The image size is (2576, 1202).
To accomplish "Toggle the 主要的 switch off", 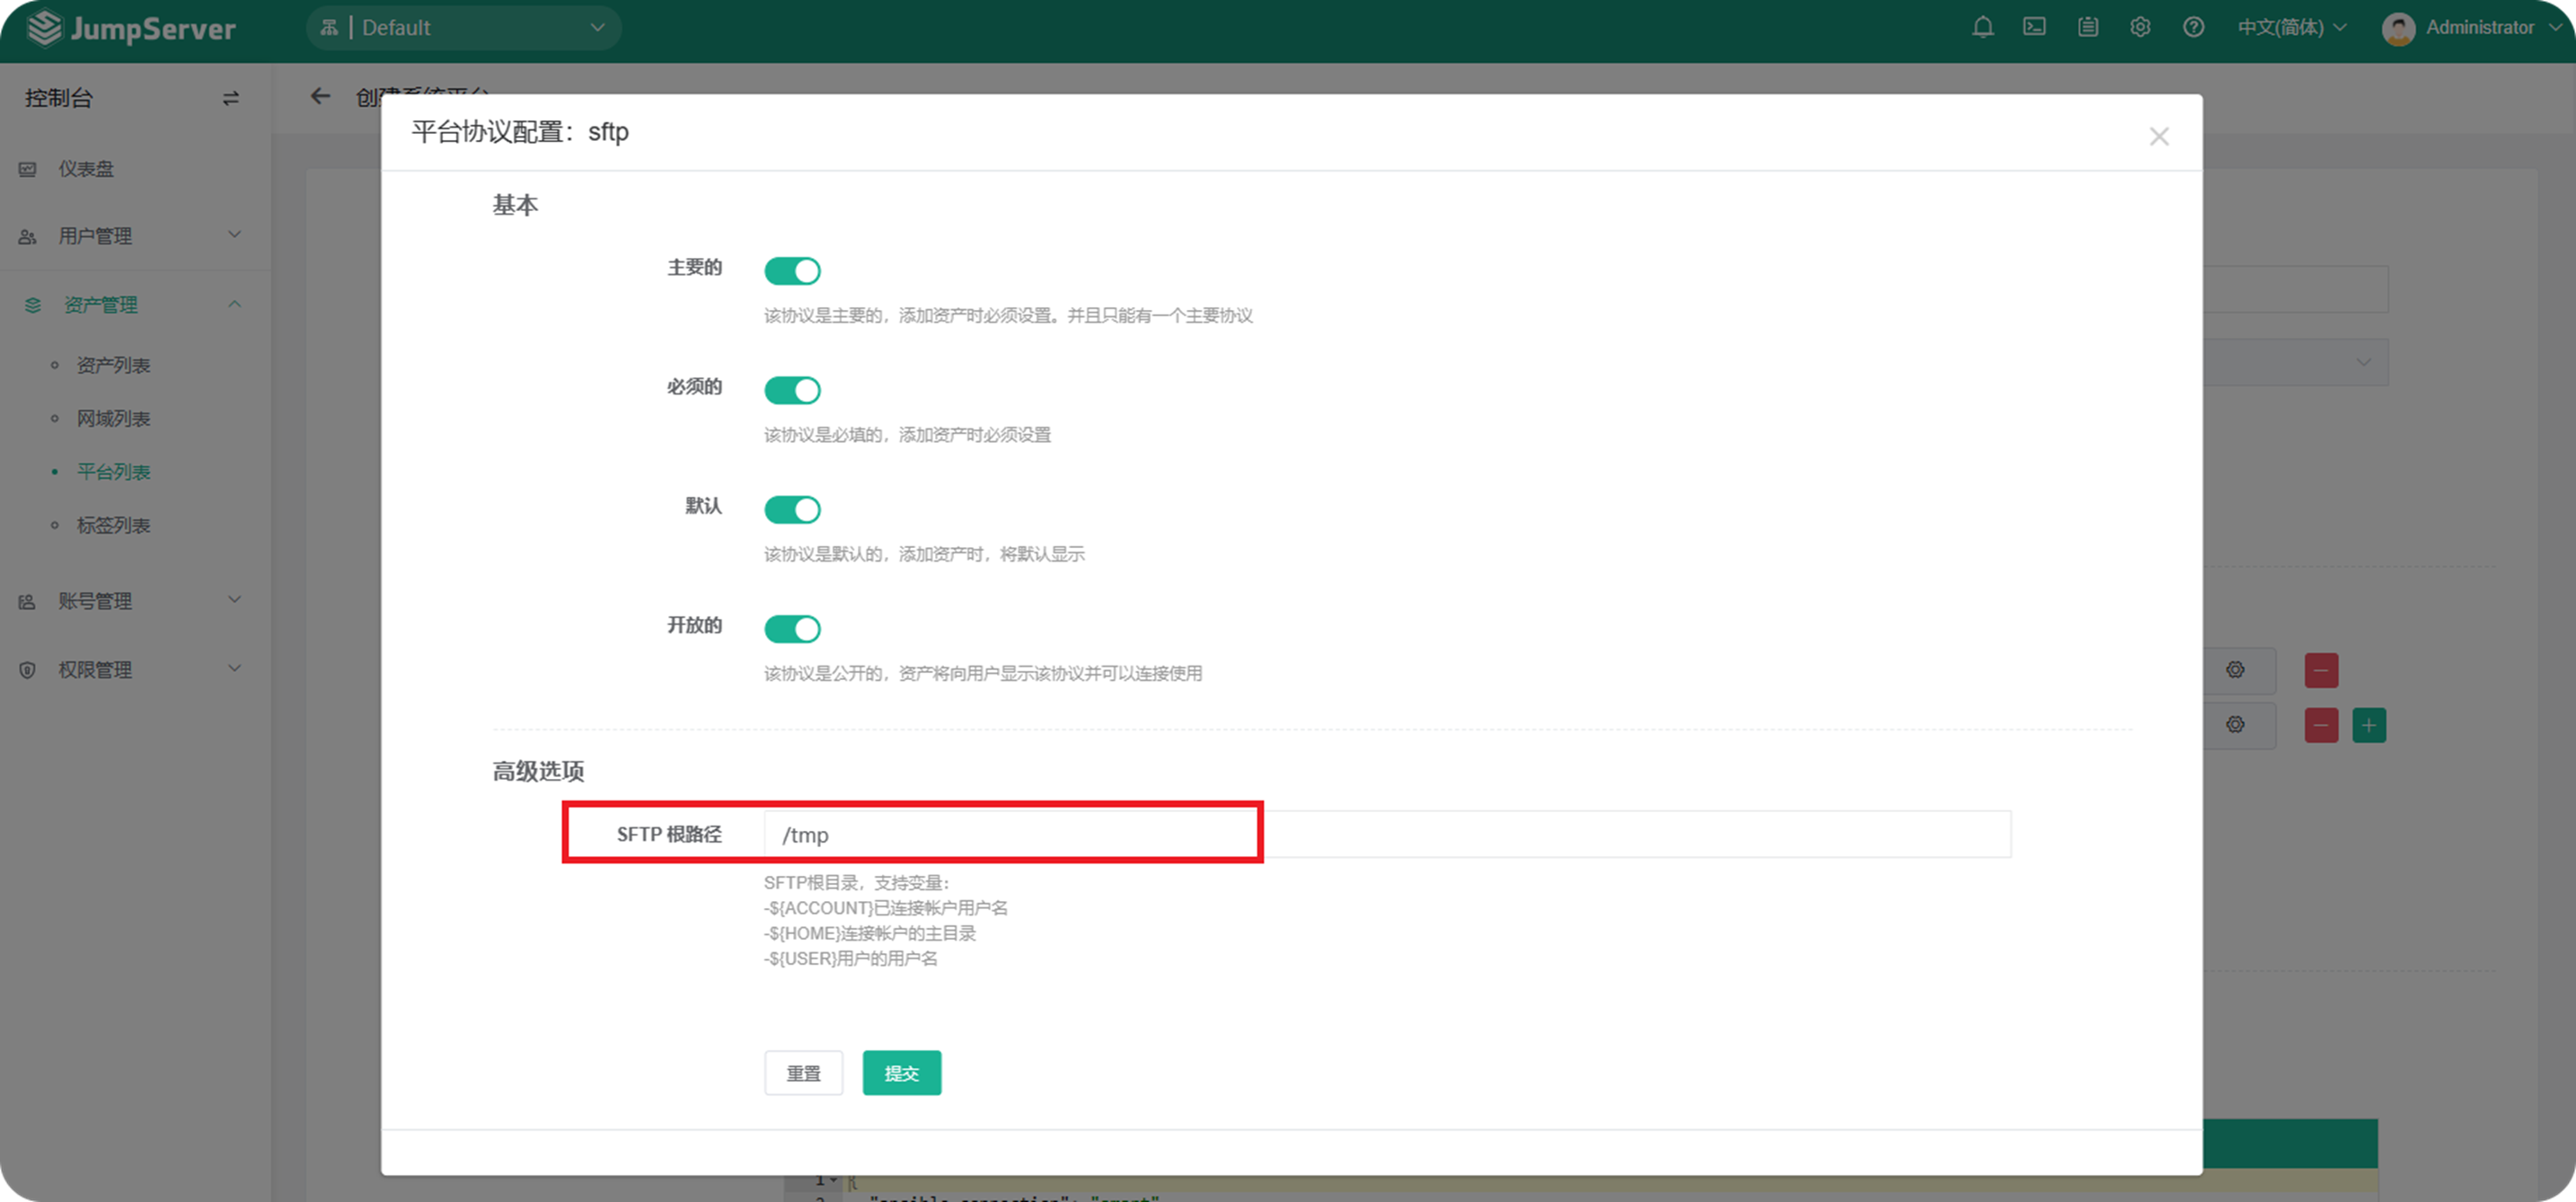I will click(x=792, y=271).
